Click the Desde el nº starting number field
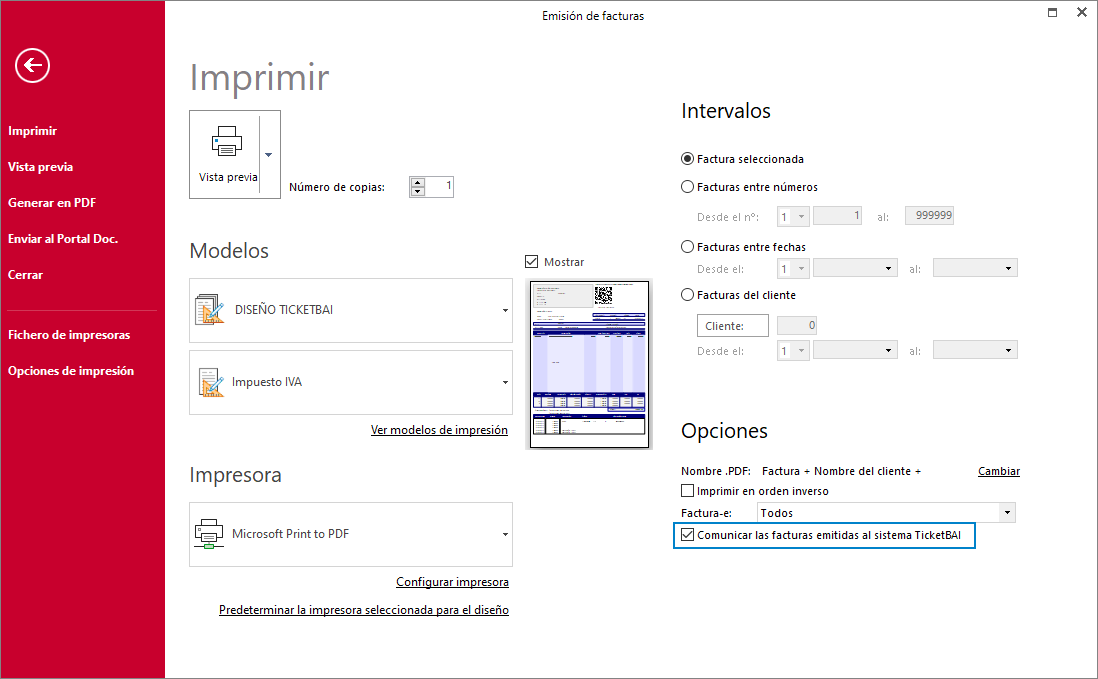Screen dimensions: 1098x679 coord(837,216)
